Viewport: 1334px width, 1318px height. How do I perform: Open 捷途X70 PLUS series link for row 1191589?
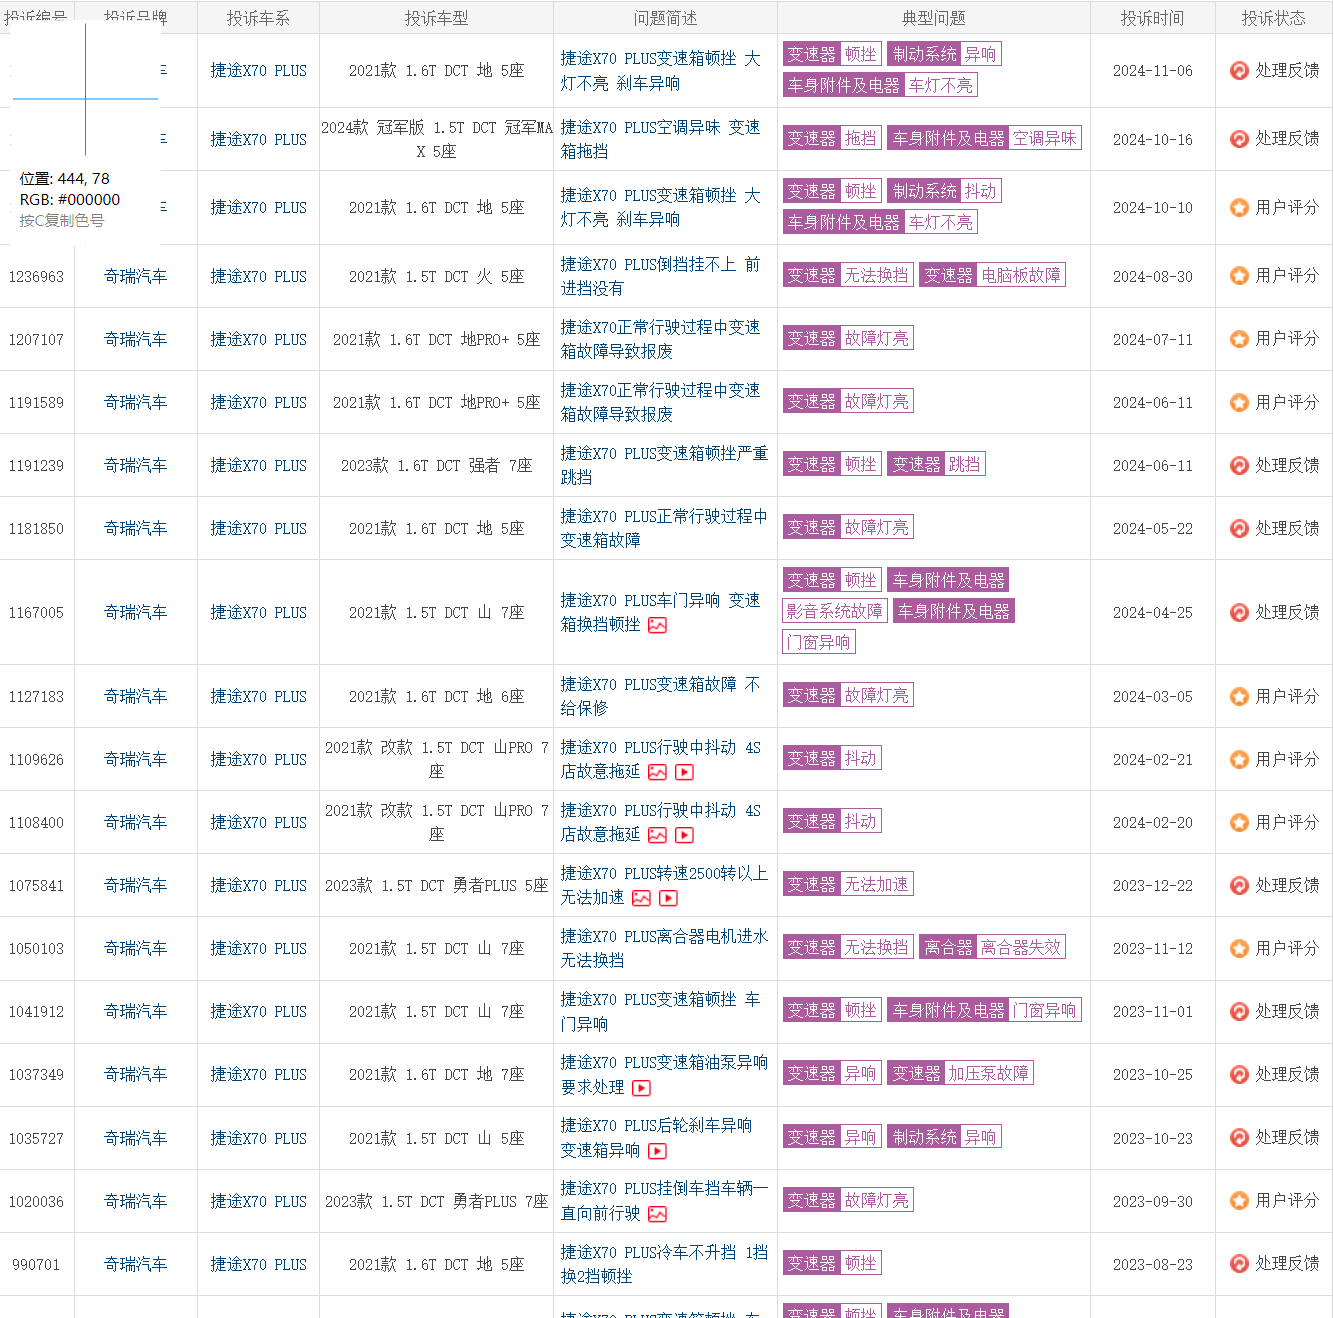(258, 402)
